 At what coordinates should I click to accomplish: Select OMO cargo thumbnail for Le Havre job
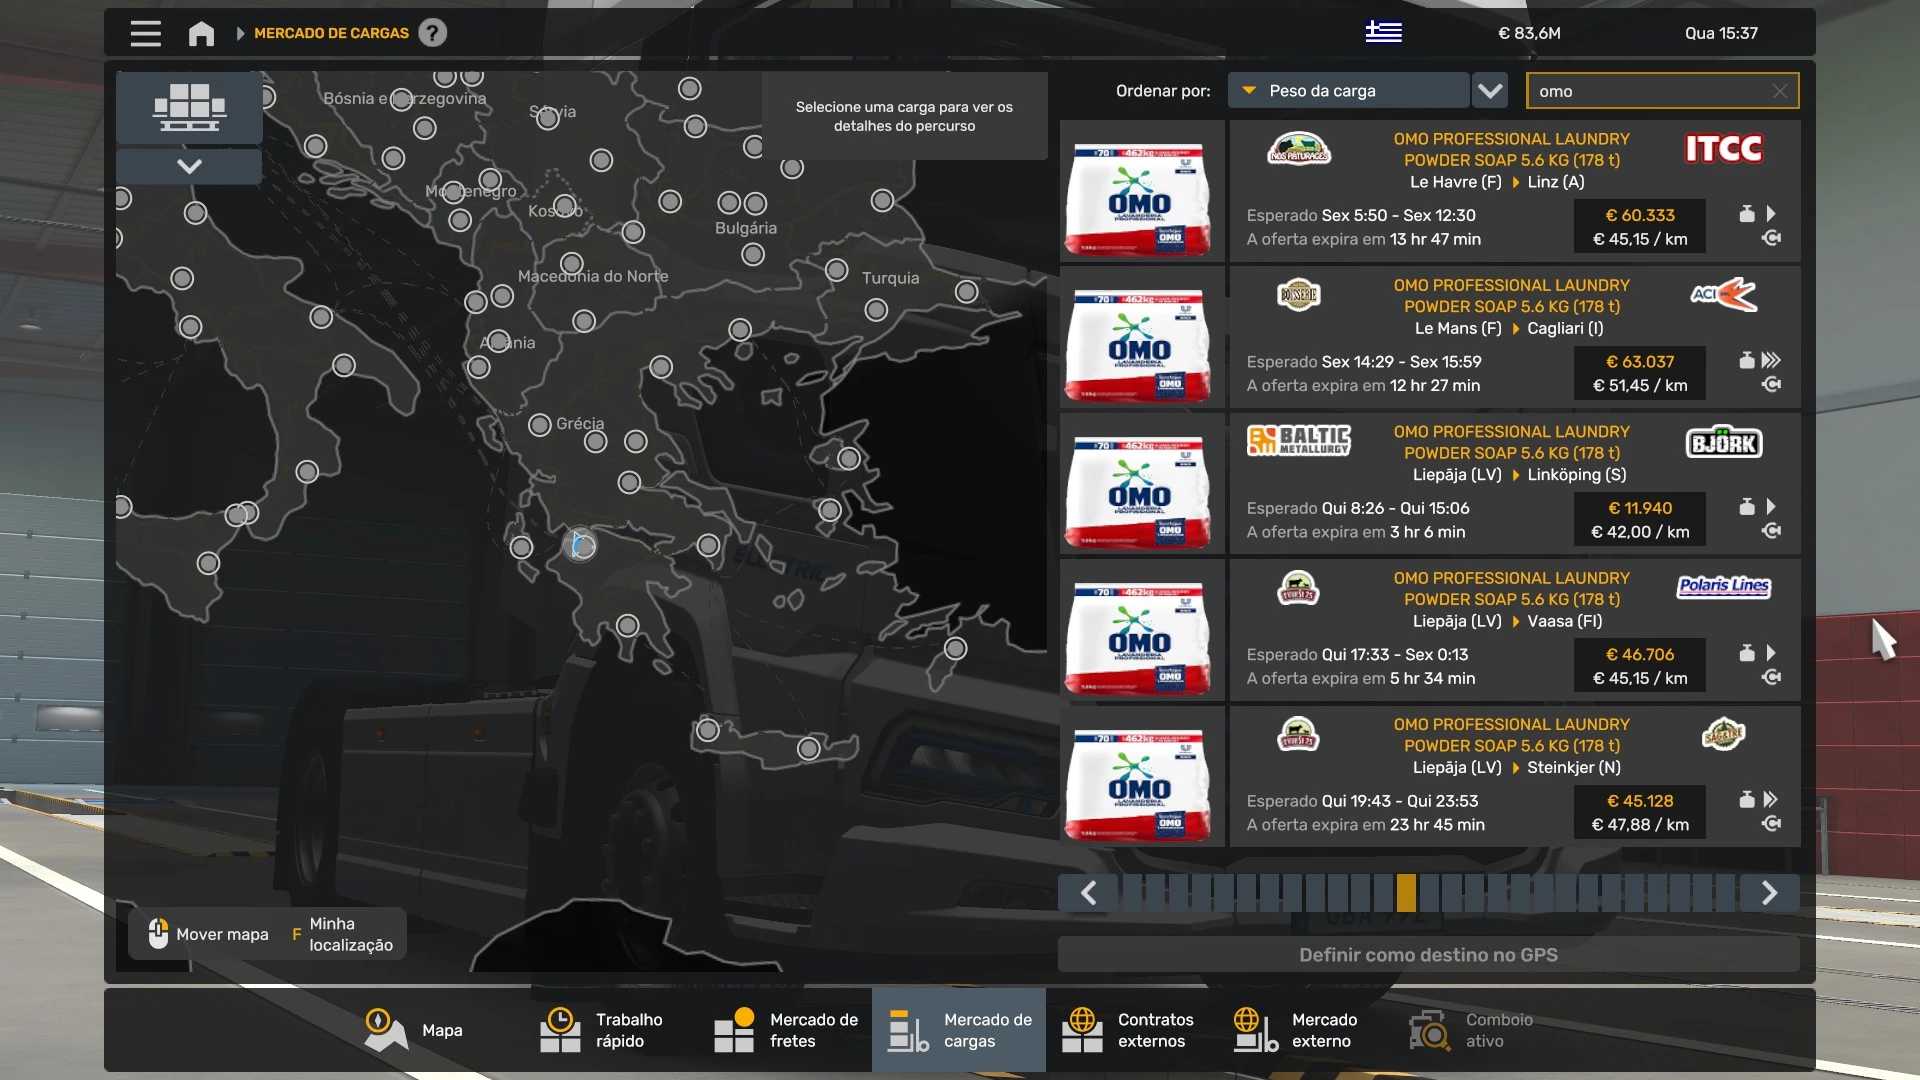(1142, 191)
